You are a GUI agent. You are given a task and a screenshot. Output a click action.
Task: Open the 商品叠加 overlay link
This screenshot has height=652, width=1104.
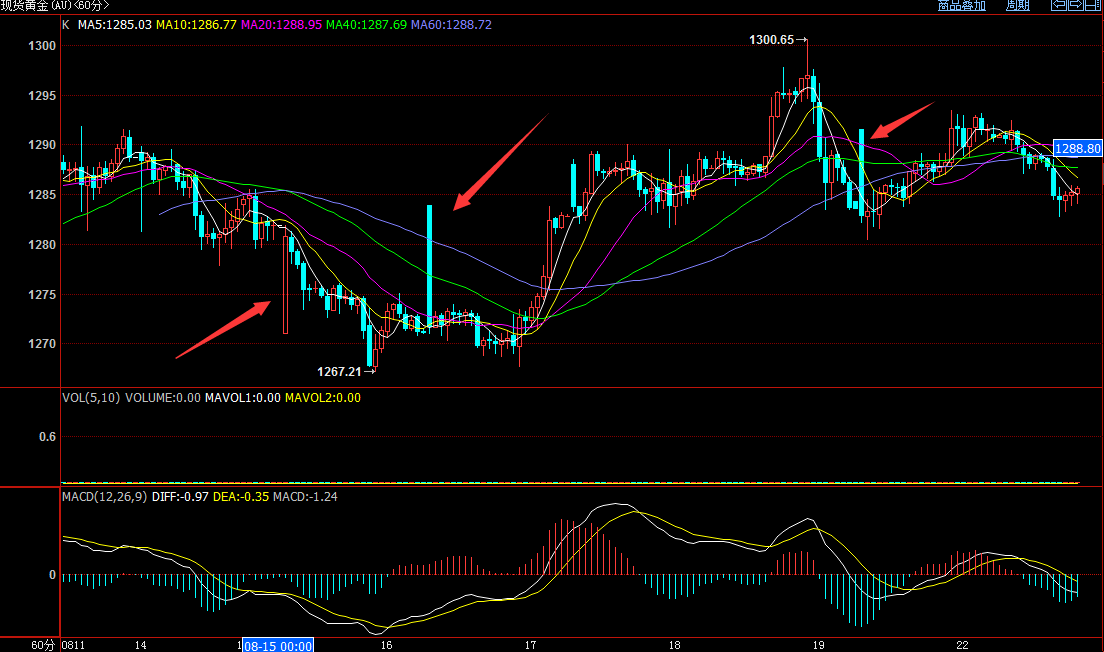coord(961,6)
